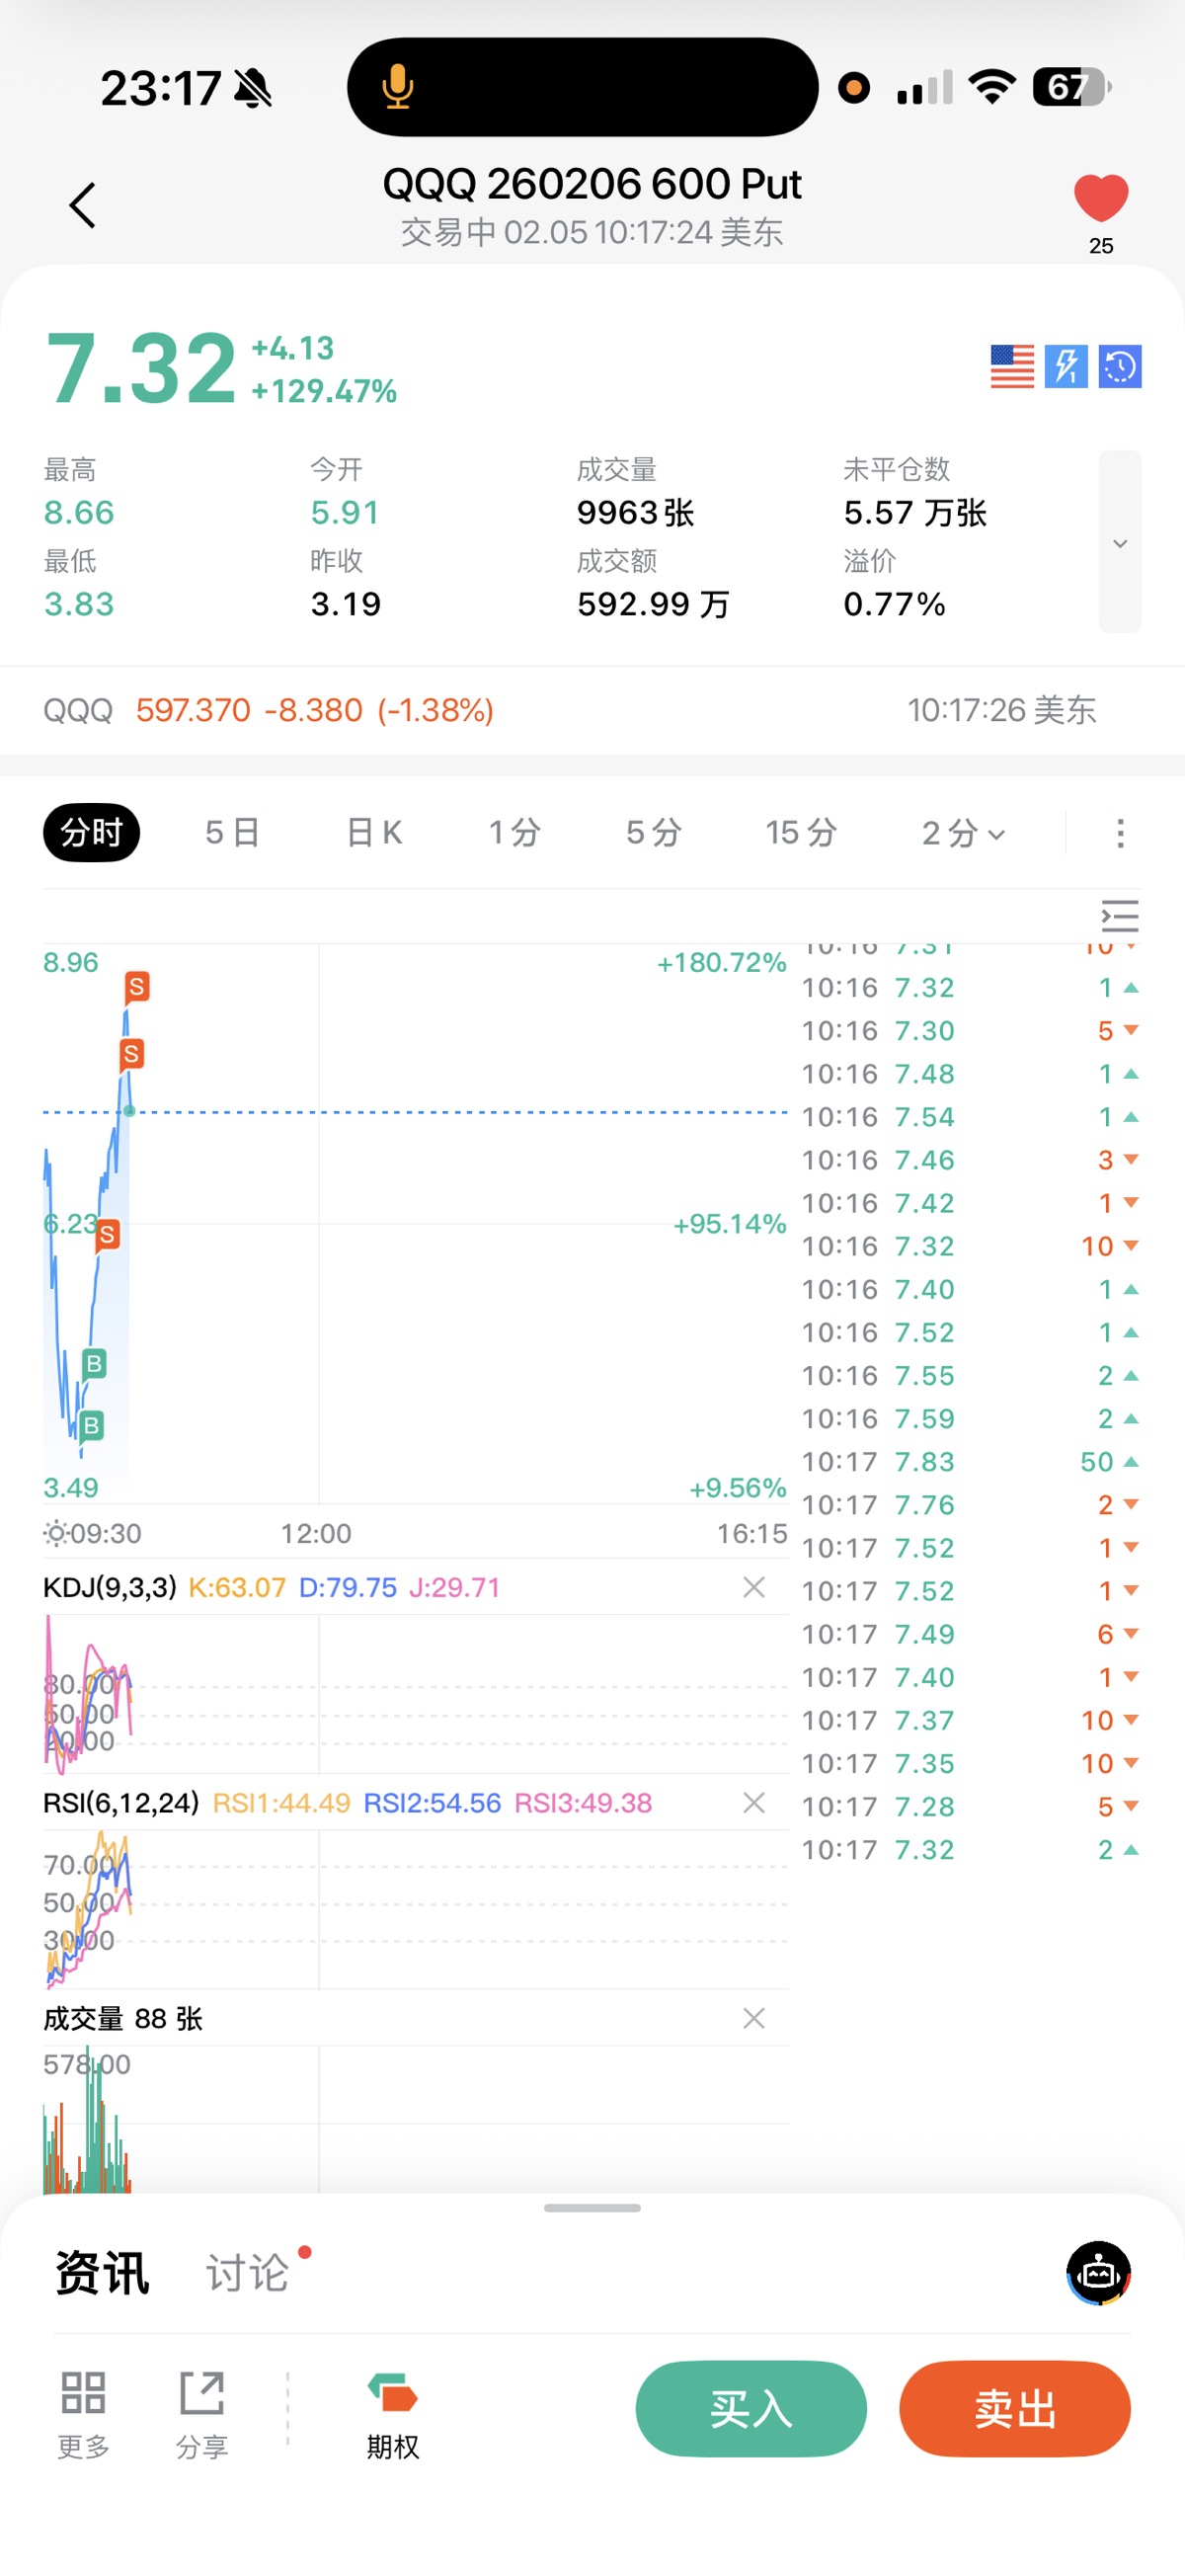Screen dimensions: 1185x2576
Task: Tap the red heart favorite icon
Action: (1100, 197)
